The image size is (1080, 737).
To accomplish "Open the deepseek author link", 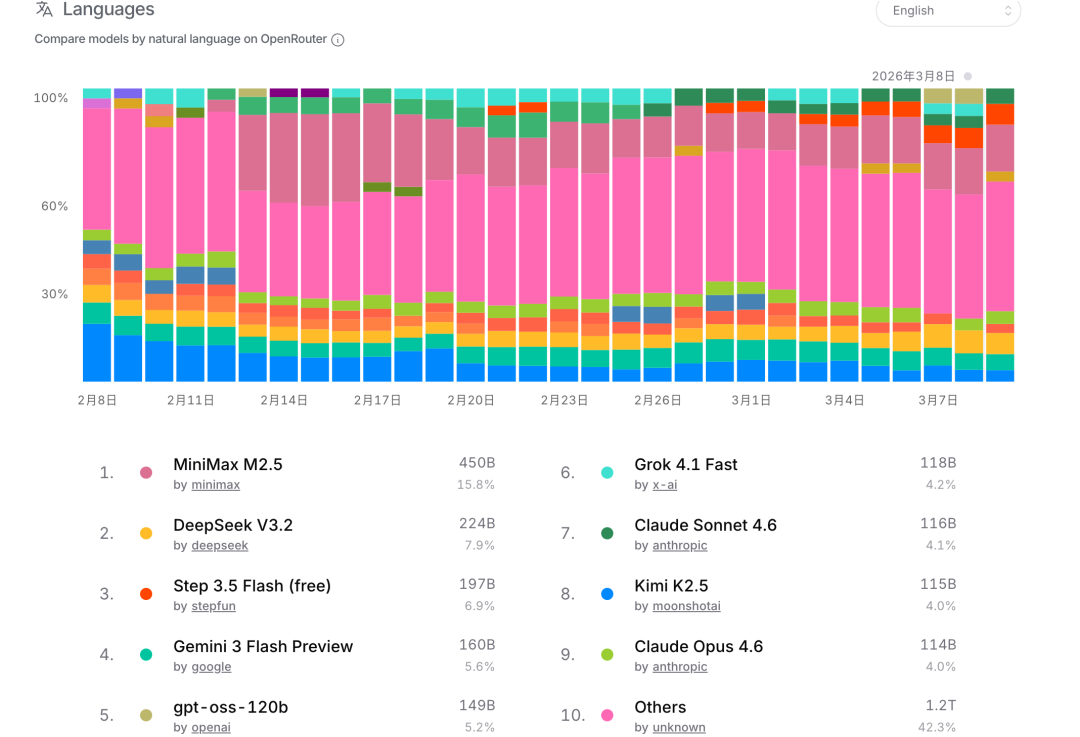I will point(219,546).
